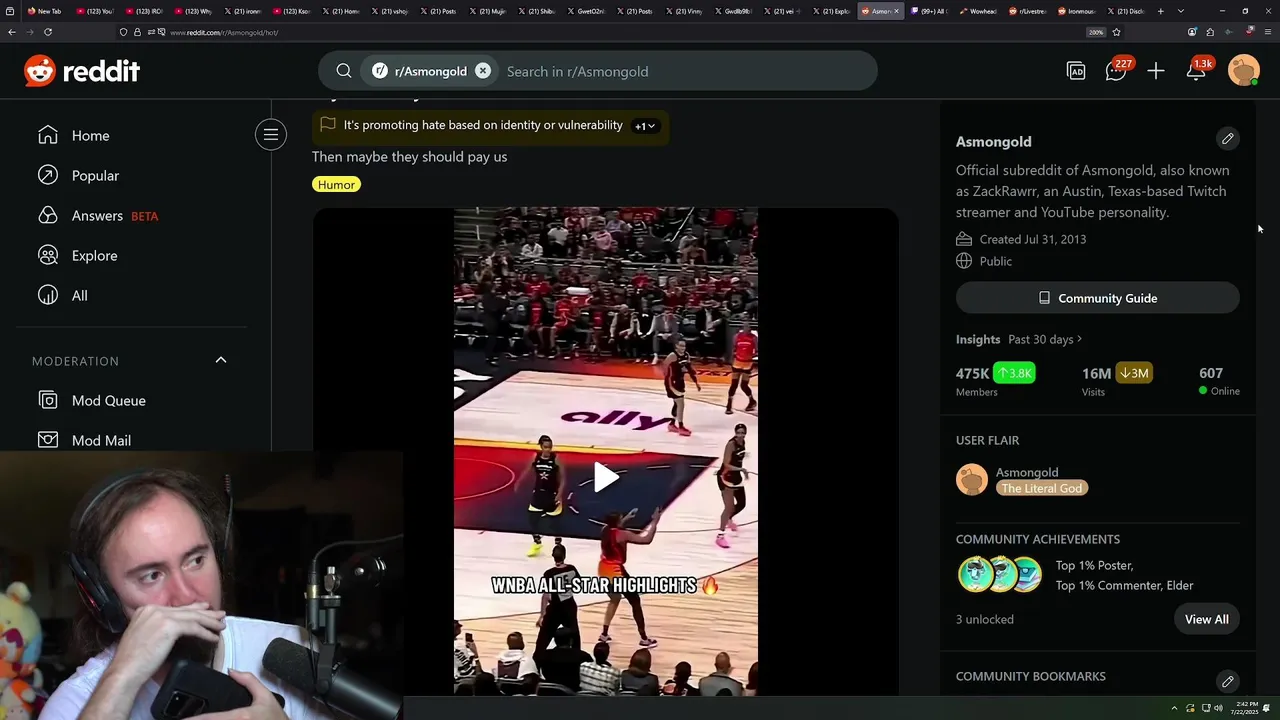Image resolution: width=1280 pixels, height=720 pixels.
Task: Click the Create post plus icon
Action: click(1156, 71)
